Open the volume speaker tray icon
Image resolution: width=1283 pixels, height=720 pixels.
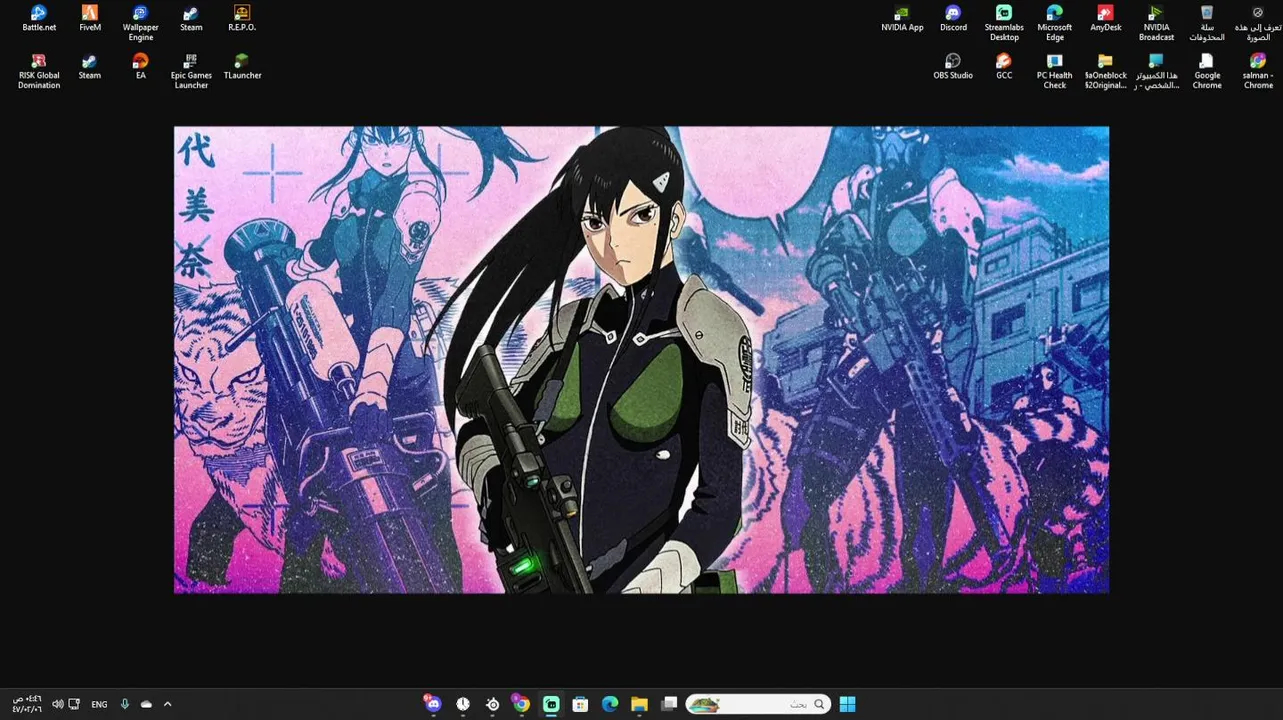pos(57,704)
